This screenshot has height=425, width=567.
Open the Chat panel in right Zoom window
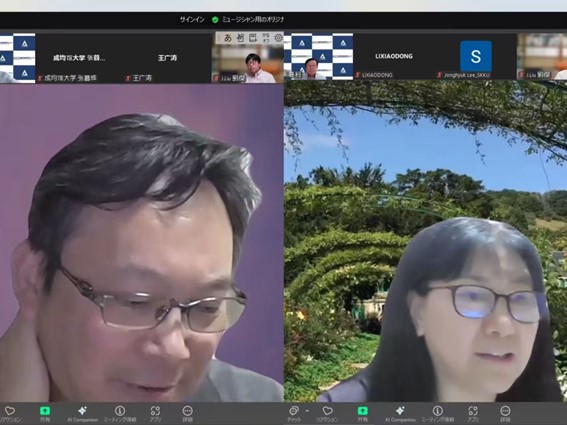(x=294, y=413)
